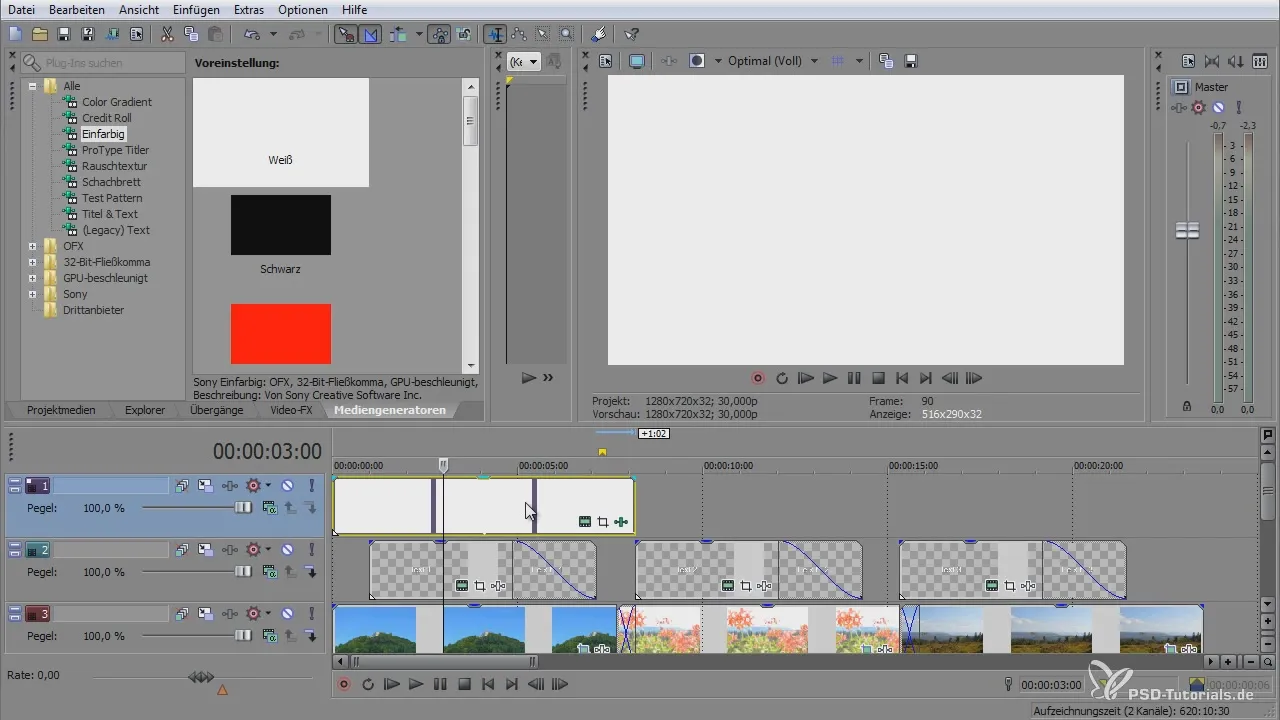Select the Schwarz preset thumbnail

tap(281, 225)
